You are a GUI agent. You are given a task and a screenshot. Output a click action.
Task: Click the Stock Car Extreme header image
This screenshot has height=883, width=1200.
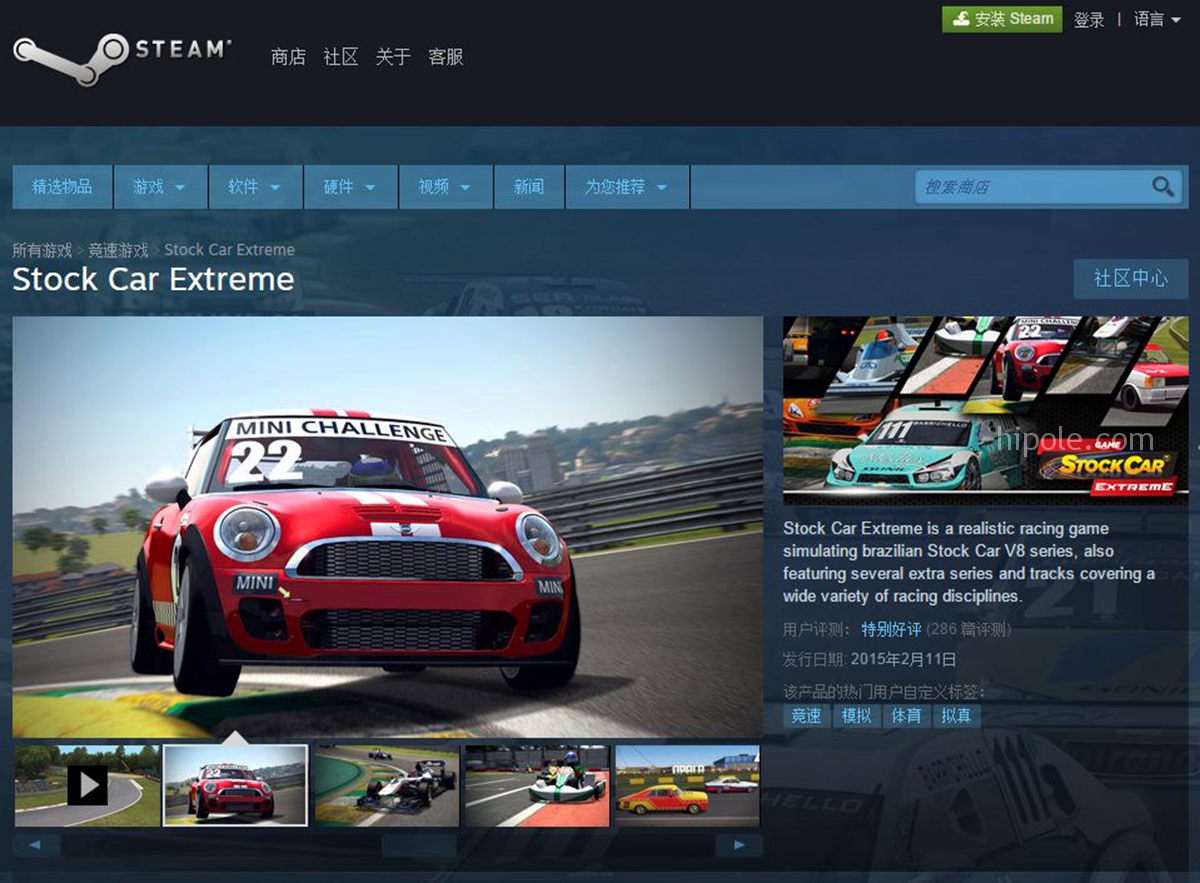985,410
